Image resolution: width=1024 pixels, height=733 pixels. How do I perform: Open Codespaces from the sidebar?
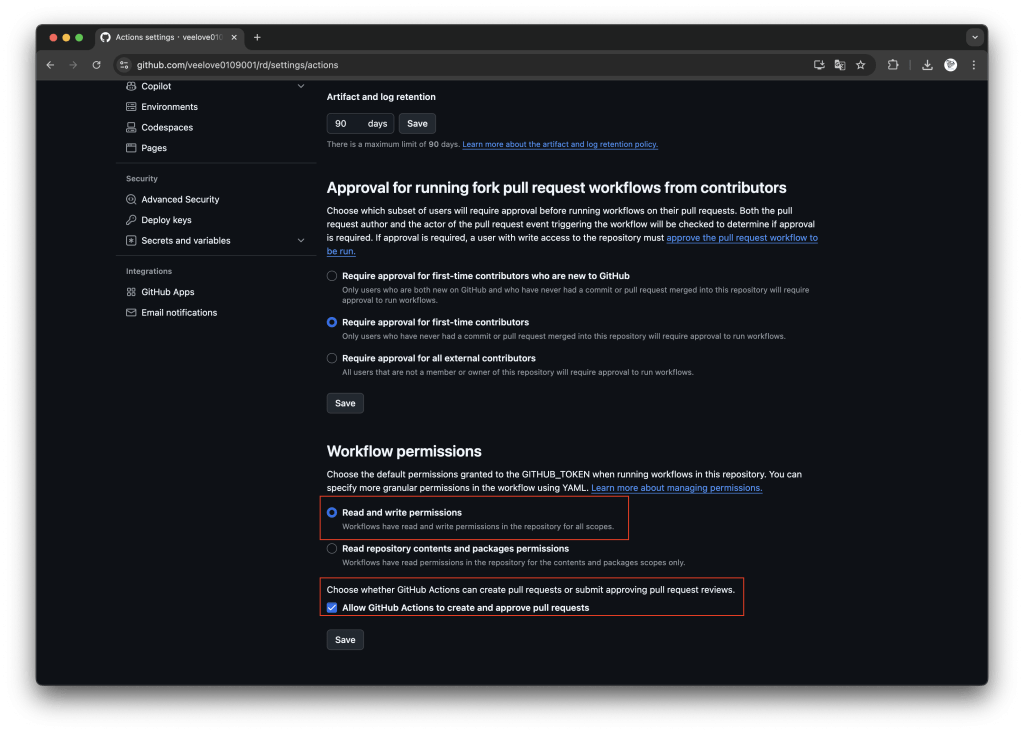click(x=166, y=128)
